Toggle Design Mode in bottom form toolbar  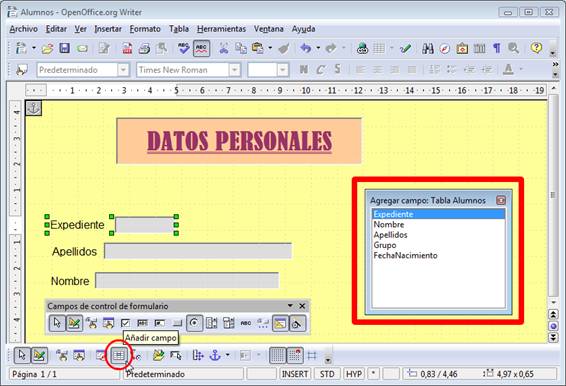coord(39,355)
